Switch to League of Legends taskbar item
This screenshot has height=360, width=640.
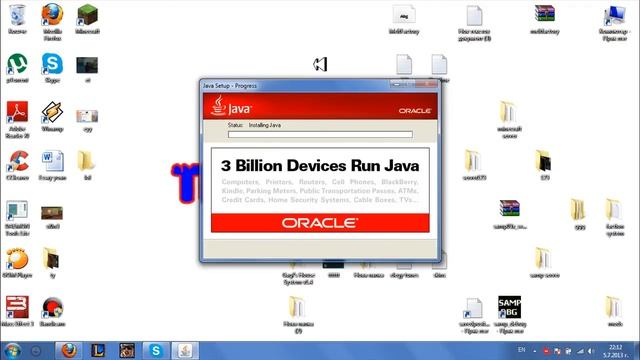pos(98,351)
